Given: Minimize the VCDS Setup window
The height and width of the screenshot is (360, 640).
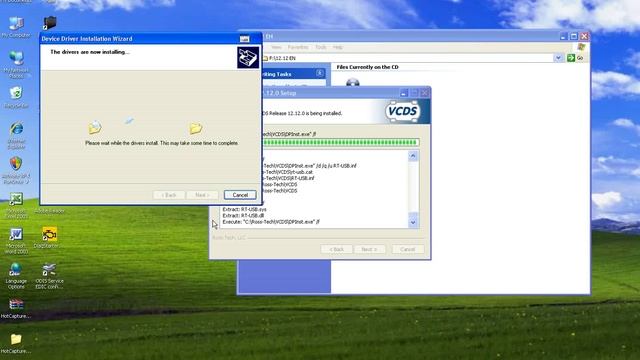Looking at the screenshot, I should pyautogui.click(x=403, y=93).
